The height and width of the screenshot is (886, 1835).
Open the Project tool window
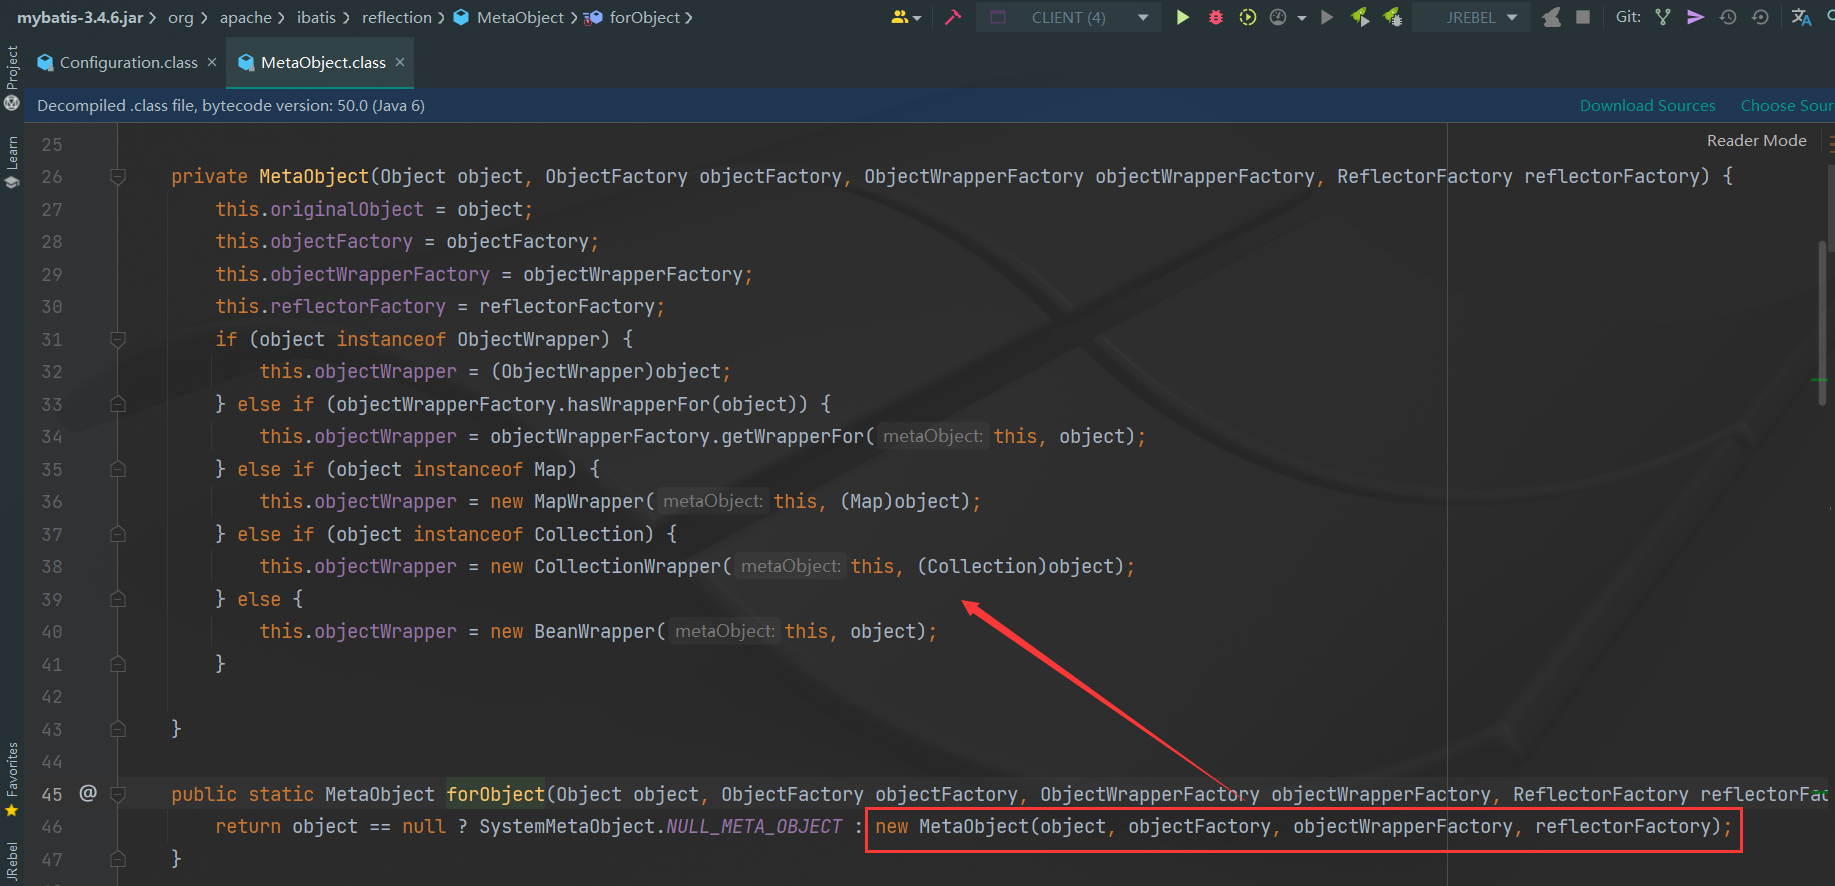tap(12, 79)
